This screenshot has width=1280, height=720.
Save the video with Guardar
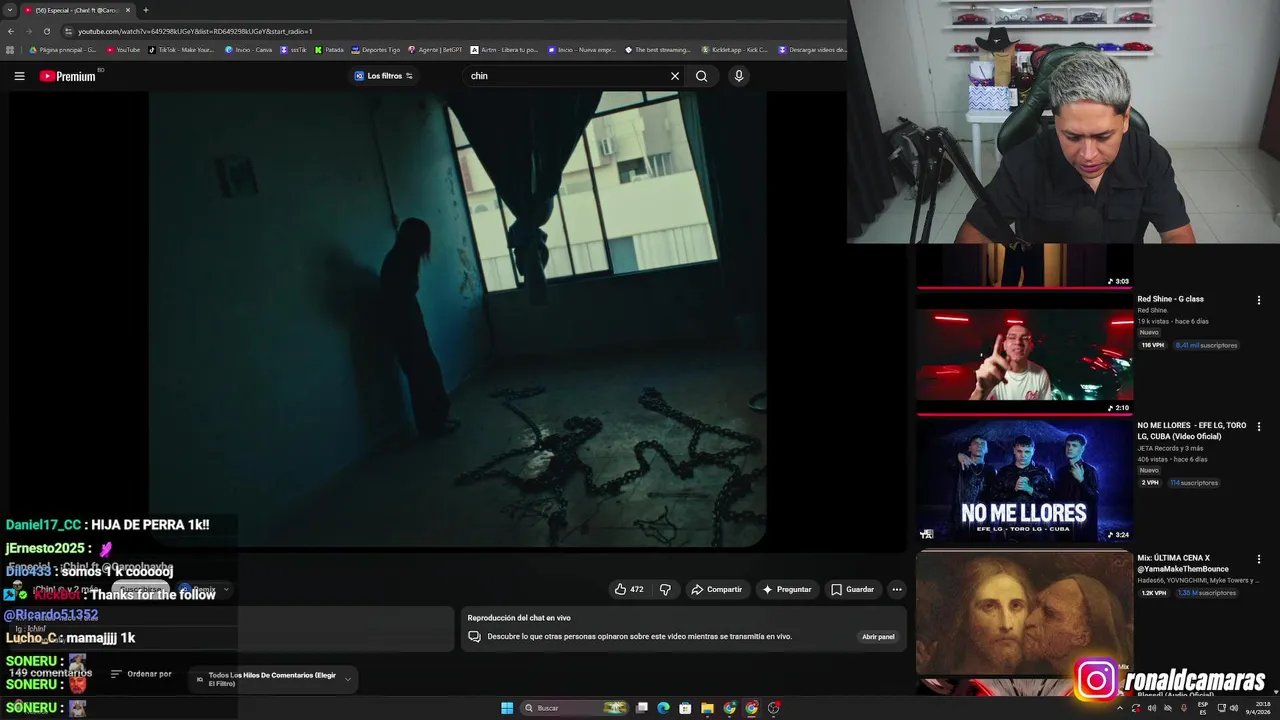(852, 589)
